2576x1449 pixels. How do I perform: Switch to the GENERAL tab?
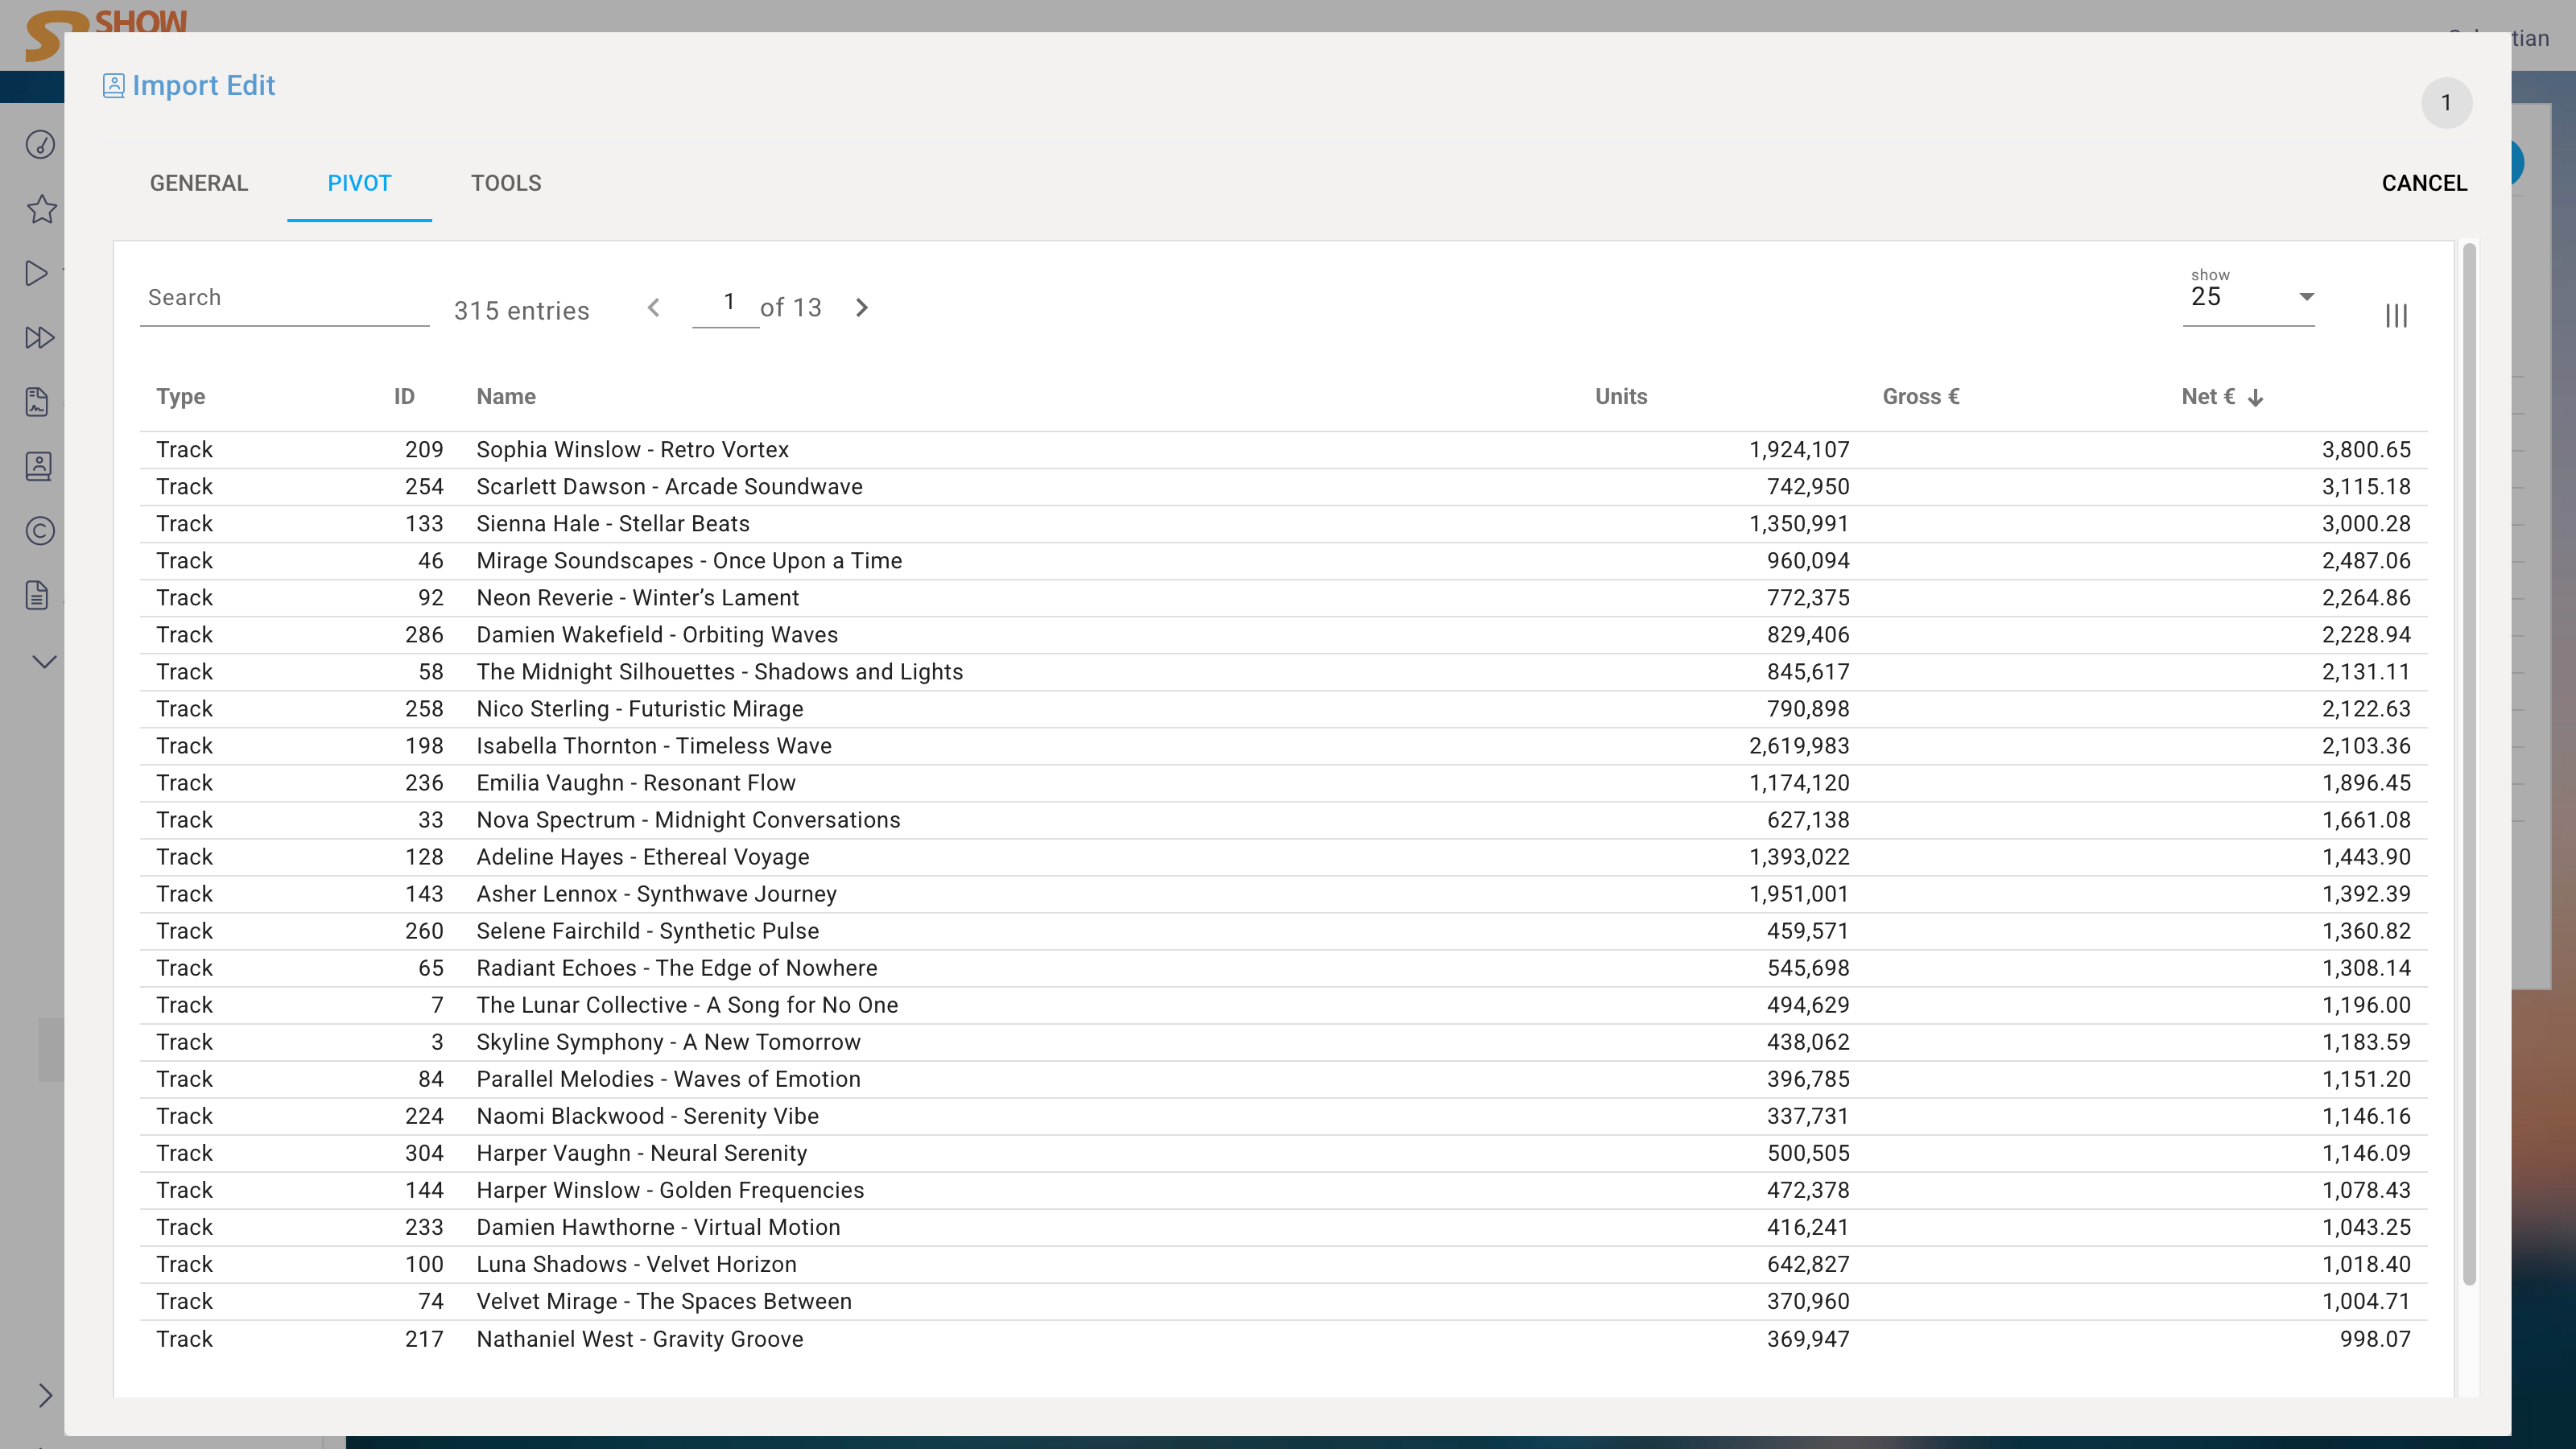click(198, 183)
